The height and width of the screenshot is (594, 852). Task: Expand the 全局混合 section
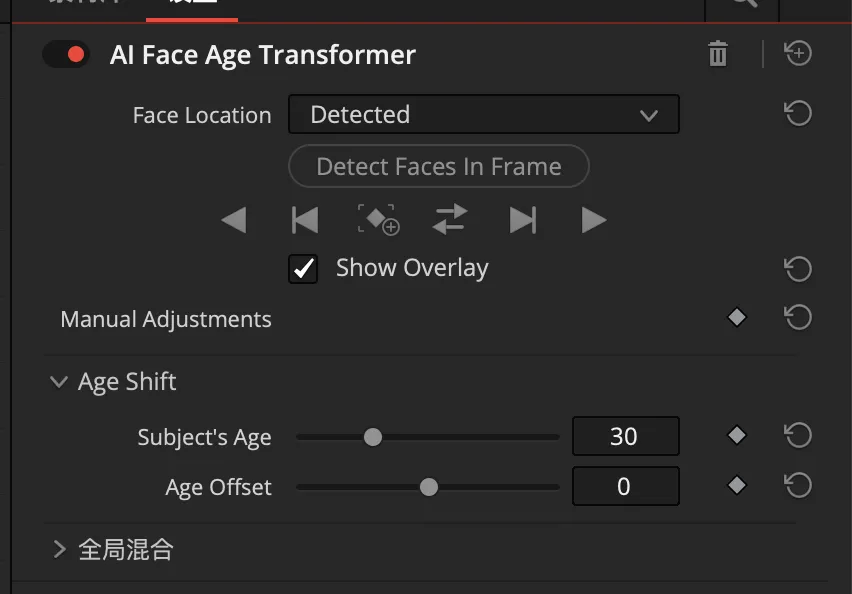tap(59, 549)
